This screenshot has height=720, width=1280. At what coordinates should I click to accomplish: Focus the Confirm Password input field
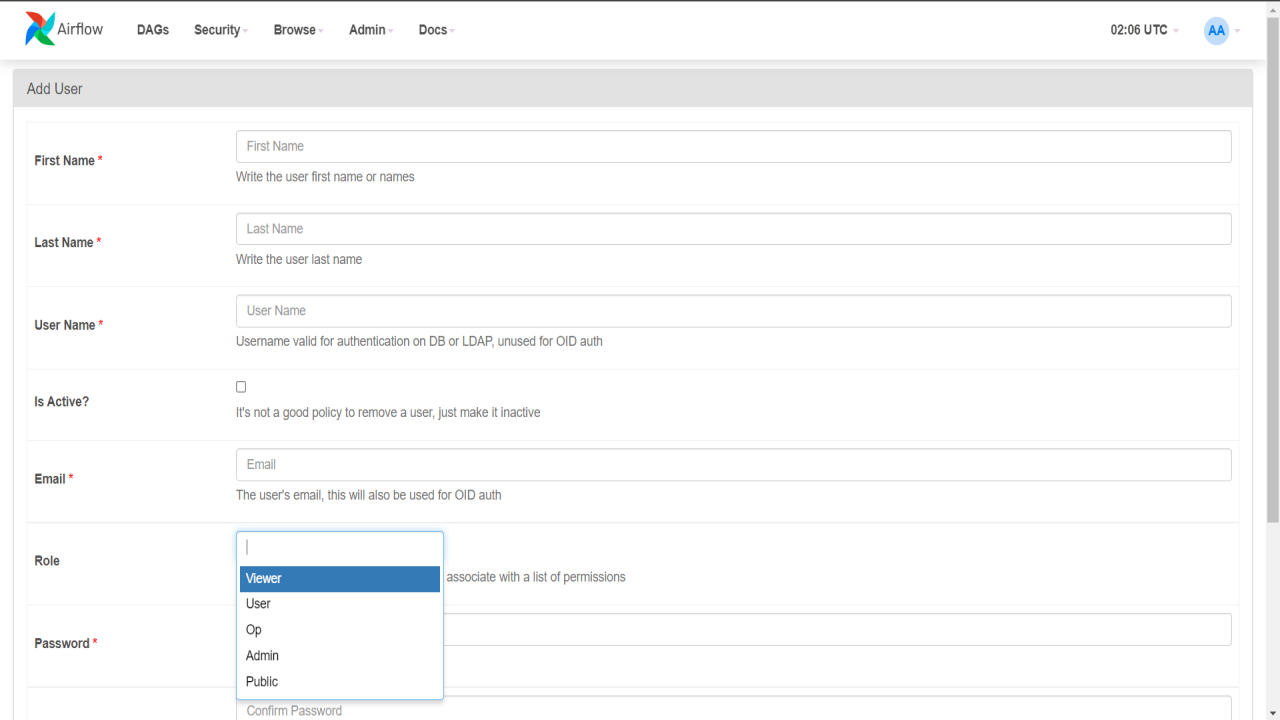pos(733,708)
